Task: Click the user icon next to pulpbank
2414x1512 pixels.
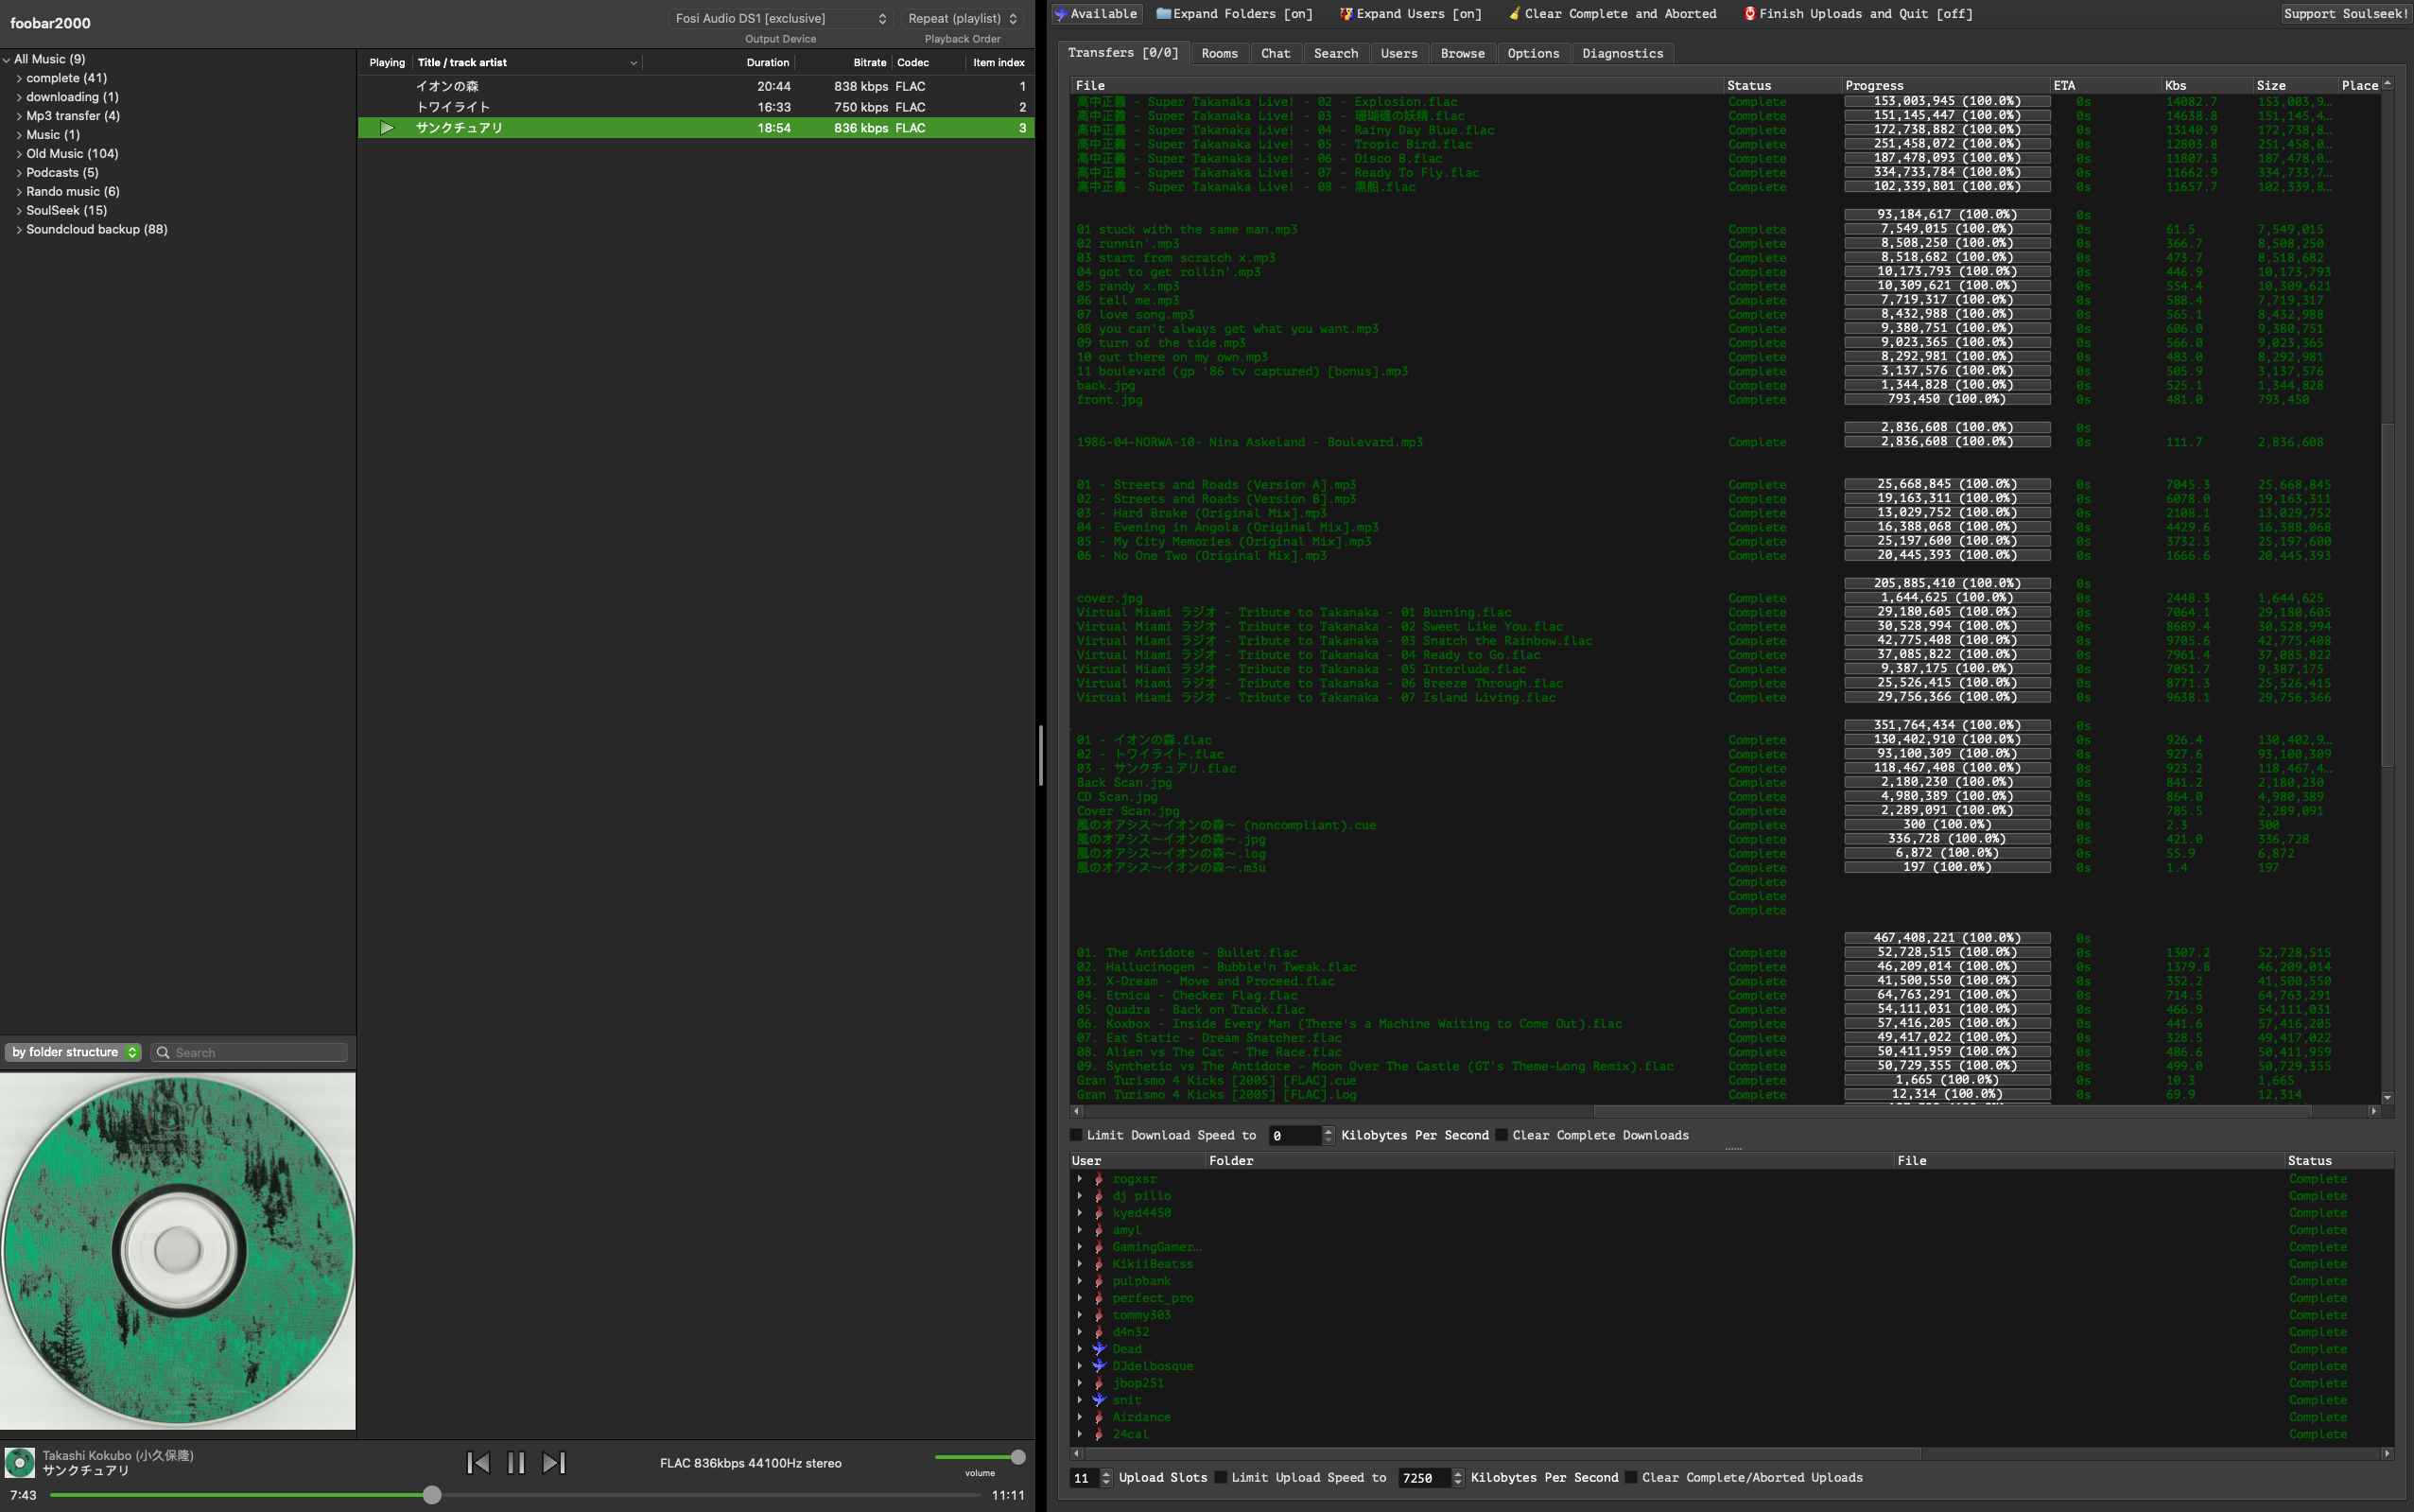Action: click(x=1099, y=1281)
